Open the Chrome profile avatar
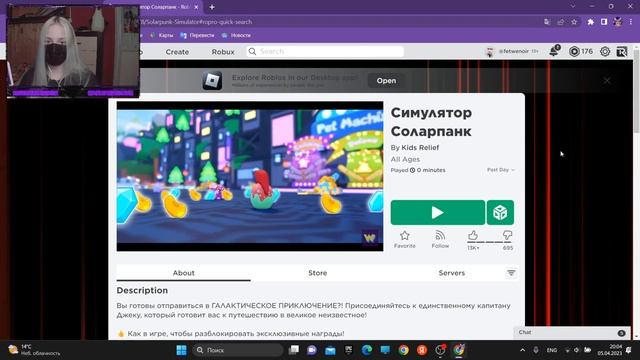Screen dimensions: 640x360 [x=618, y=22]
